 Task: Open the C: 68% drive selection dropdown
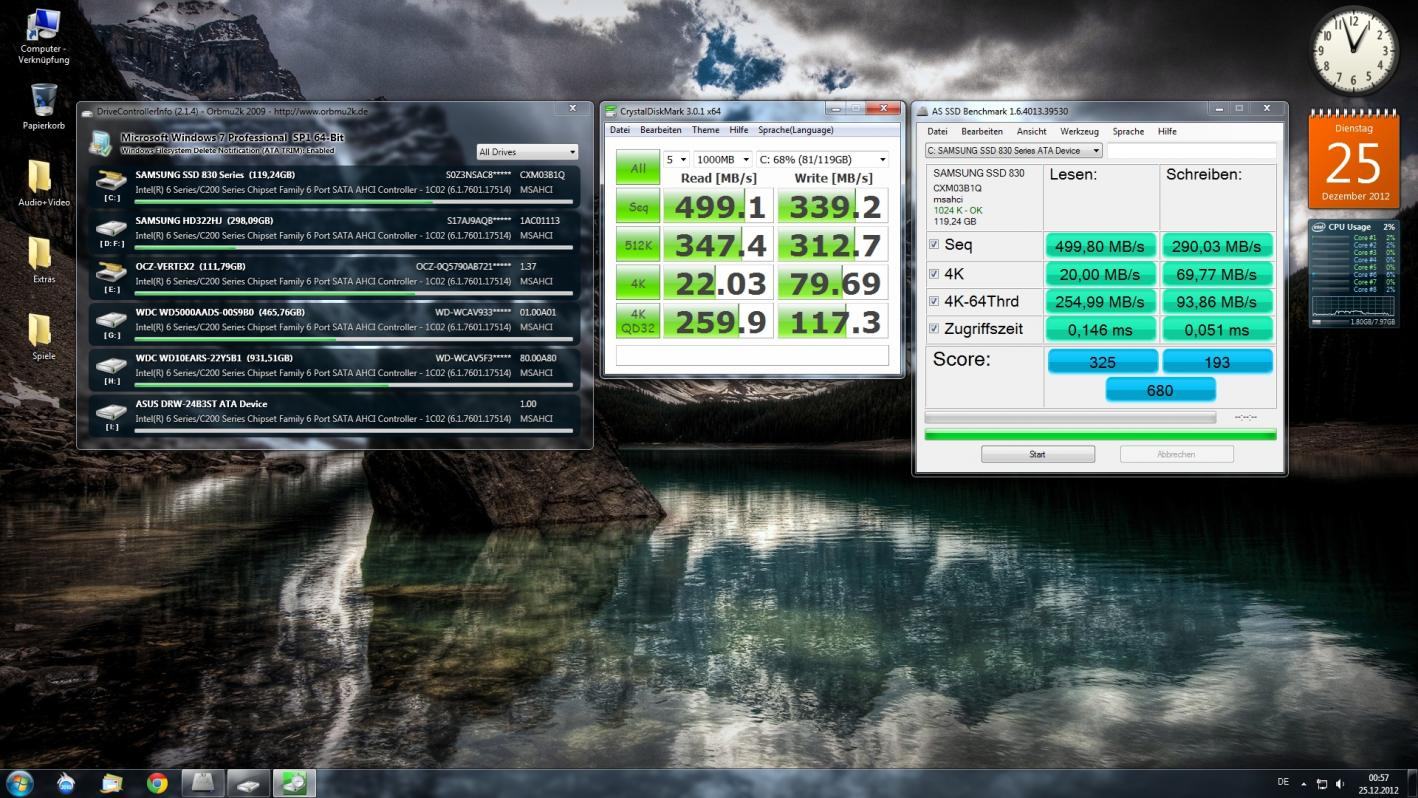[x=822, y=159]
